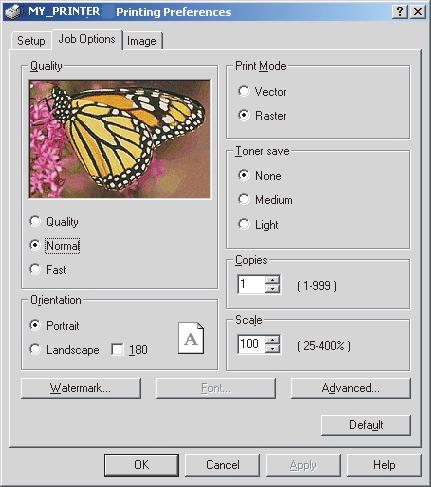Choose Medium toner save option
This screenshot has height=487, width=431.
tap(244, 199)
